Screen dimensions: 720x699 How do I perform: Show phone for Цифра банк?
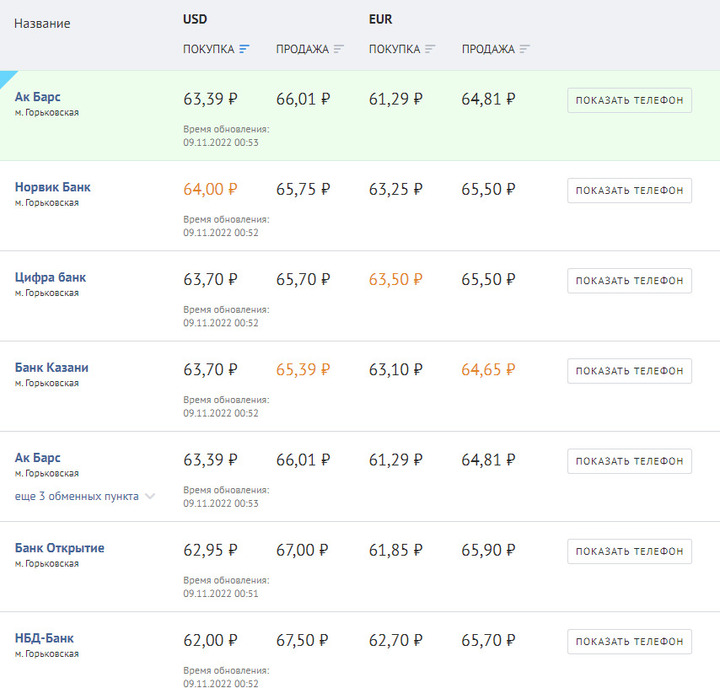click(x=630, y=281)
